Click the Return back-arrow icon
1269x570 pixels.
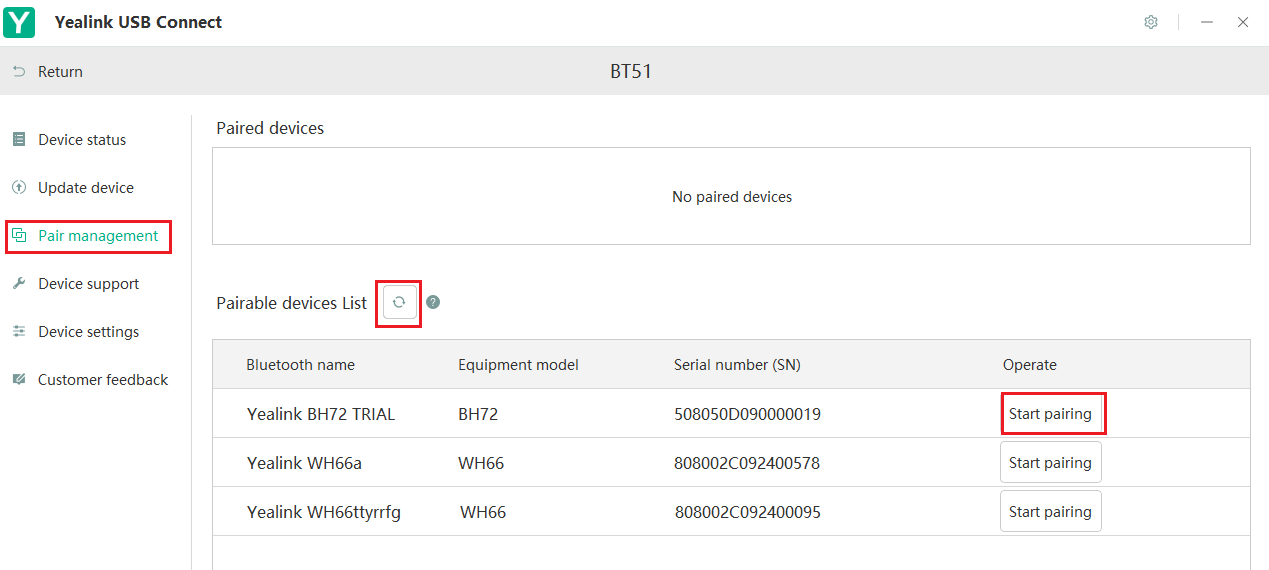click(19, 72)
